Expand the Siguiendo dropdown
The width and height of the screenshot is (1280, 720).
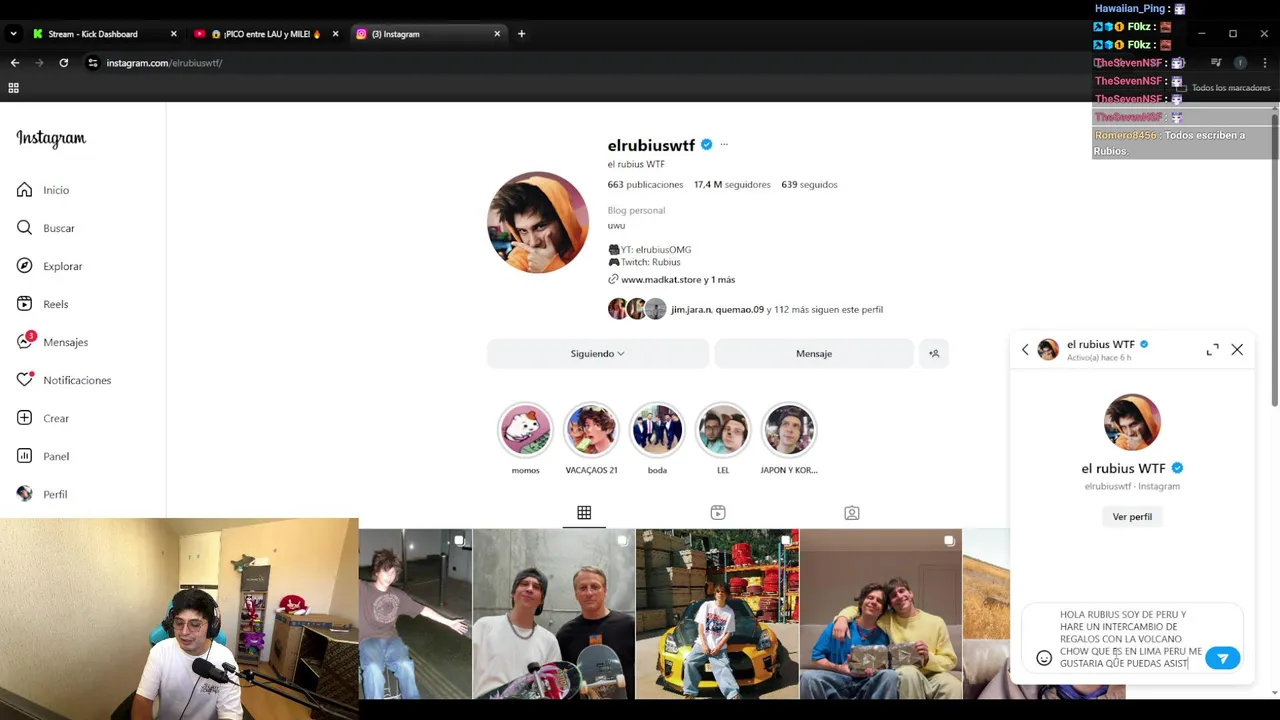click(x=597, y=353)
